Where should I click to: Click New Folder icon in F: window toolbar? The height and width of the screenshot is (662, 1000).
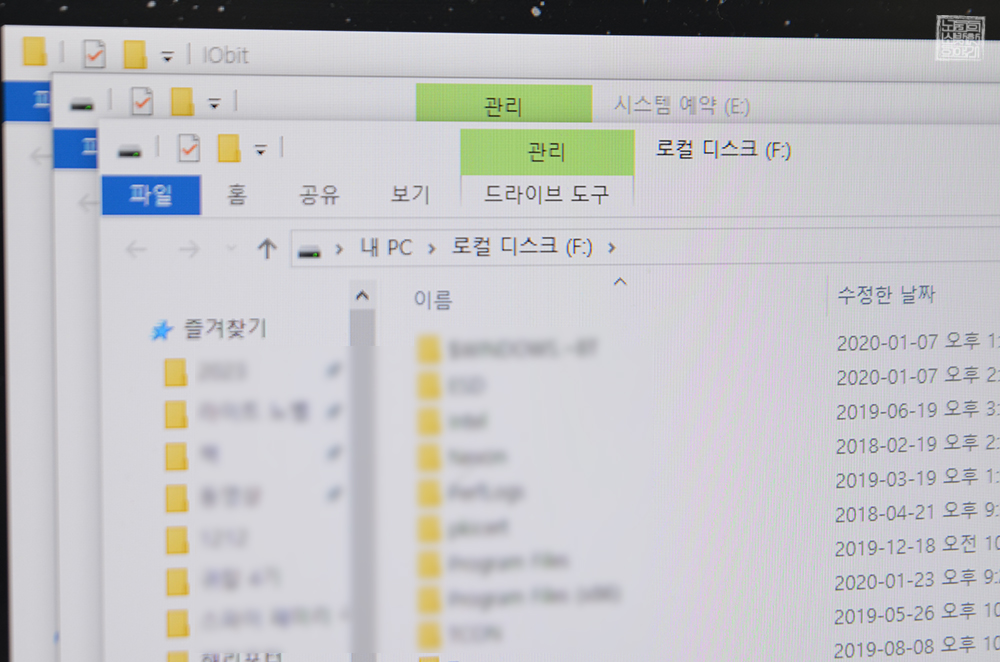click(229, 148)
